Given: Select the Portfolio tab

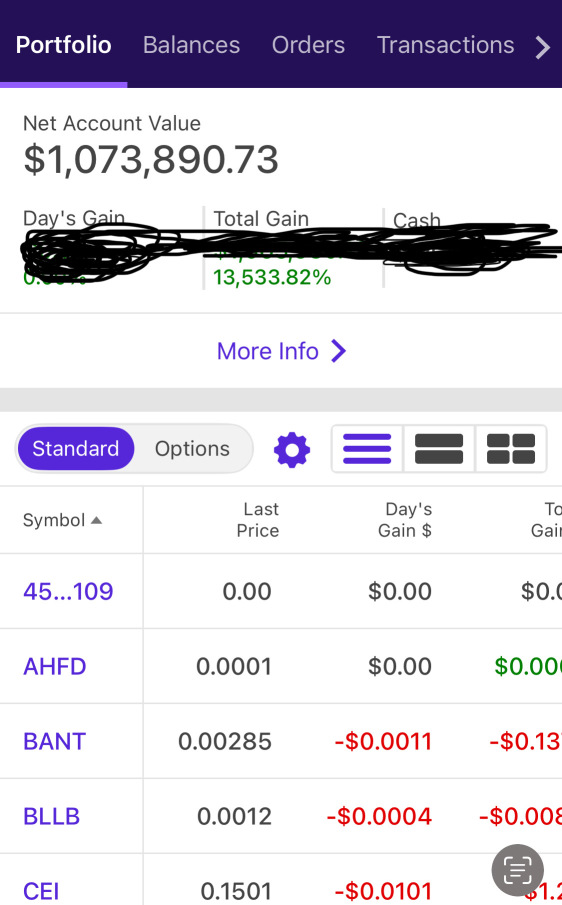Looking at the screenshot, I should [63, 45].
